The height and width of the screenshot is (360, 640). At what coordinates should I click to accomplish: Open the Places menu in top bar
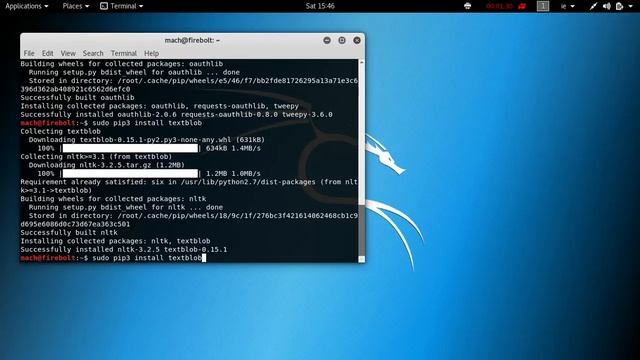76,6
